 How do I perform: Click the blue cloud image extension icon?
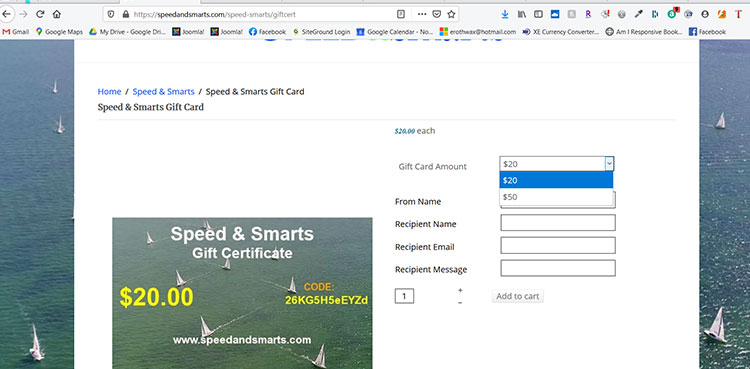(x=555, y=14)
